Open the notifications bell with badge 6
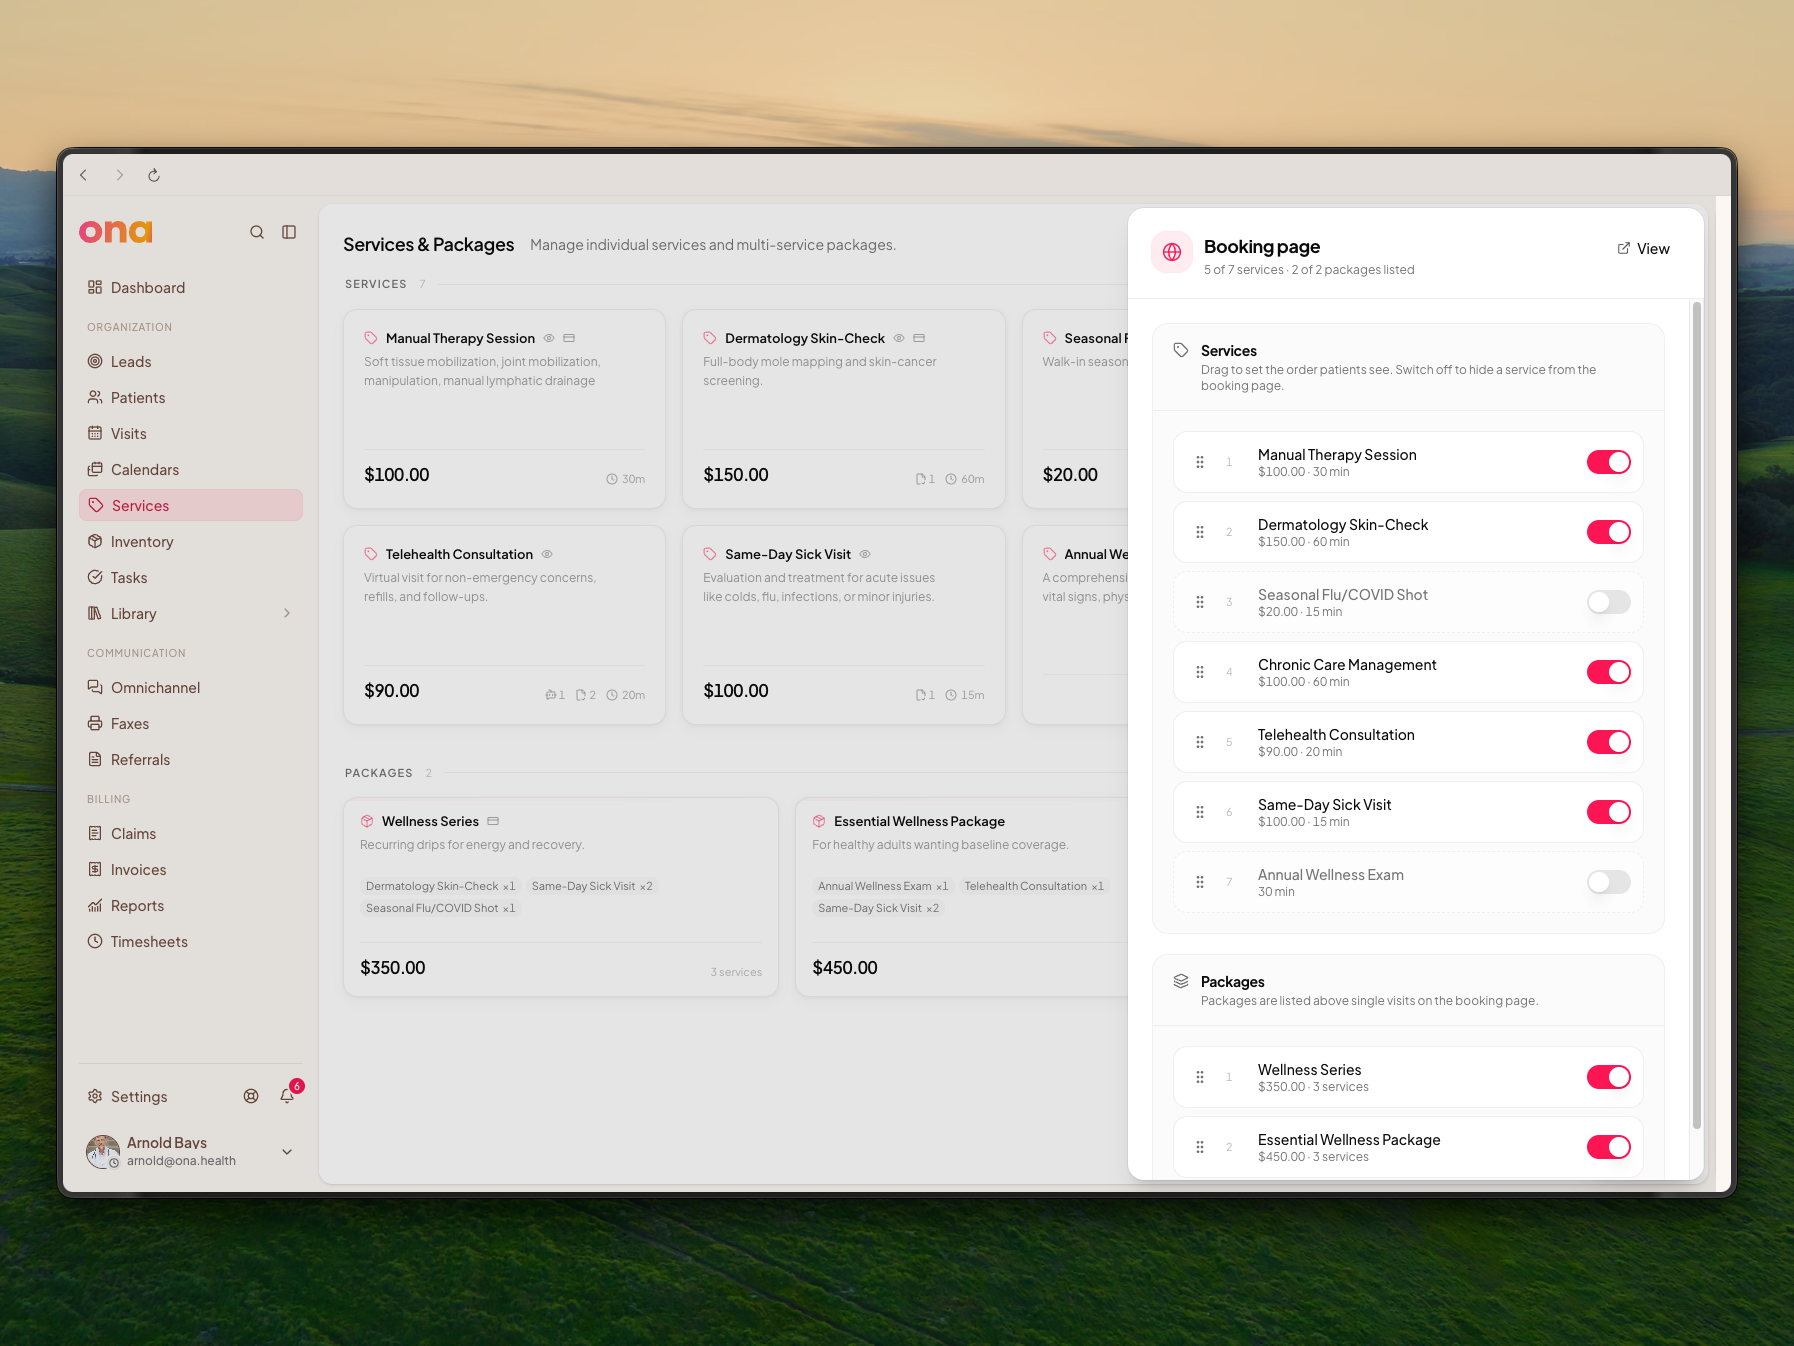Image resolution: width=1794 pixels, height=1346 pixels. click(x=287, y=1096)
